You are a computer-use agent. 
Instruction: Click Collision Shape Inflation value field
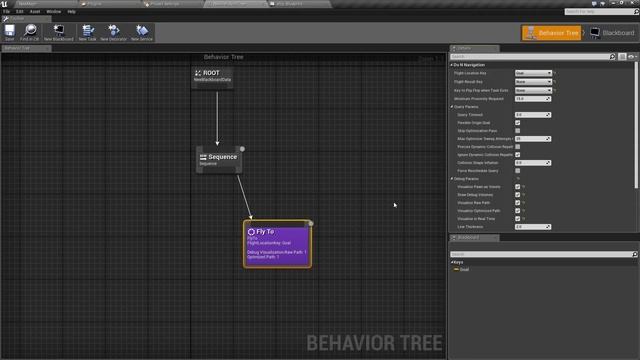[533, 163]
